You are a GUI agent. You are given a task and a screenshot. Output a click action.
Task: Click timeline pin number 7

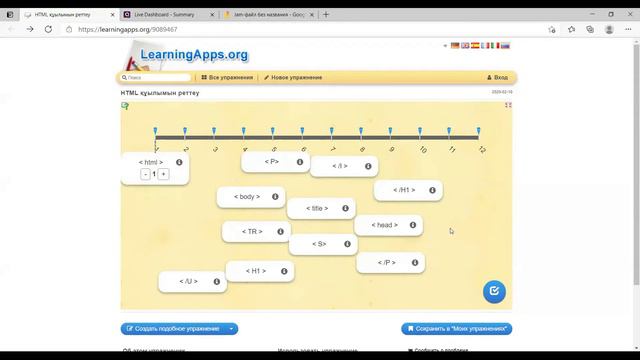pyautogui.click(x=331, y=131)
